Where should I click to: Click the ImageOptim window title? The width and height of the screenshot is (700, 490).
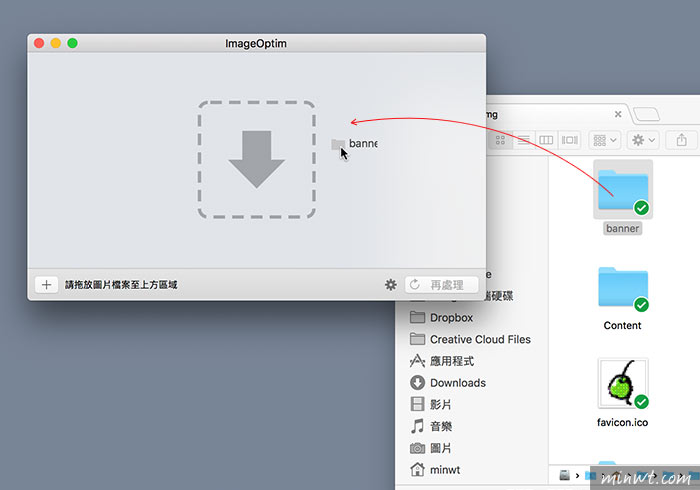click(x=256, y=43)
